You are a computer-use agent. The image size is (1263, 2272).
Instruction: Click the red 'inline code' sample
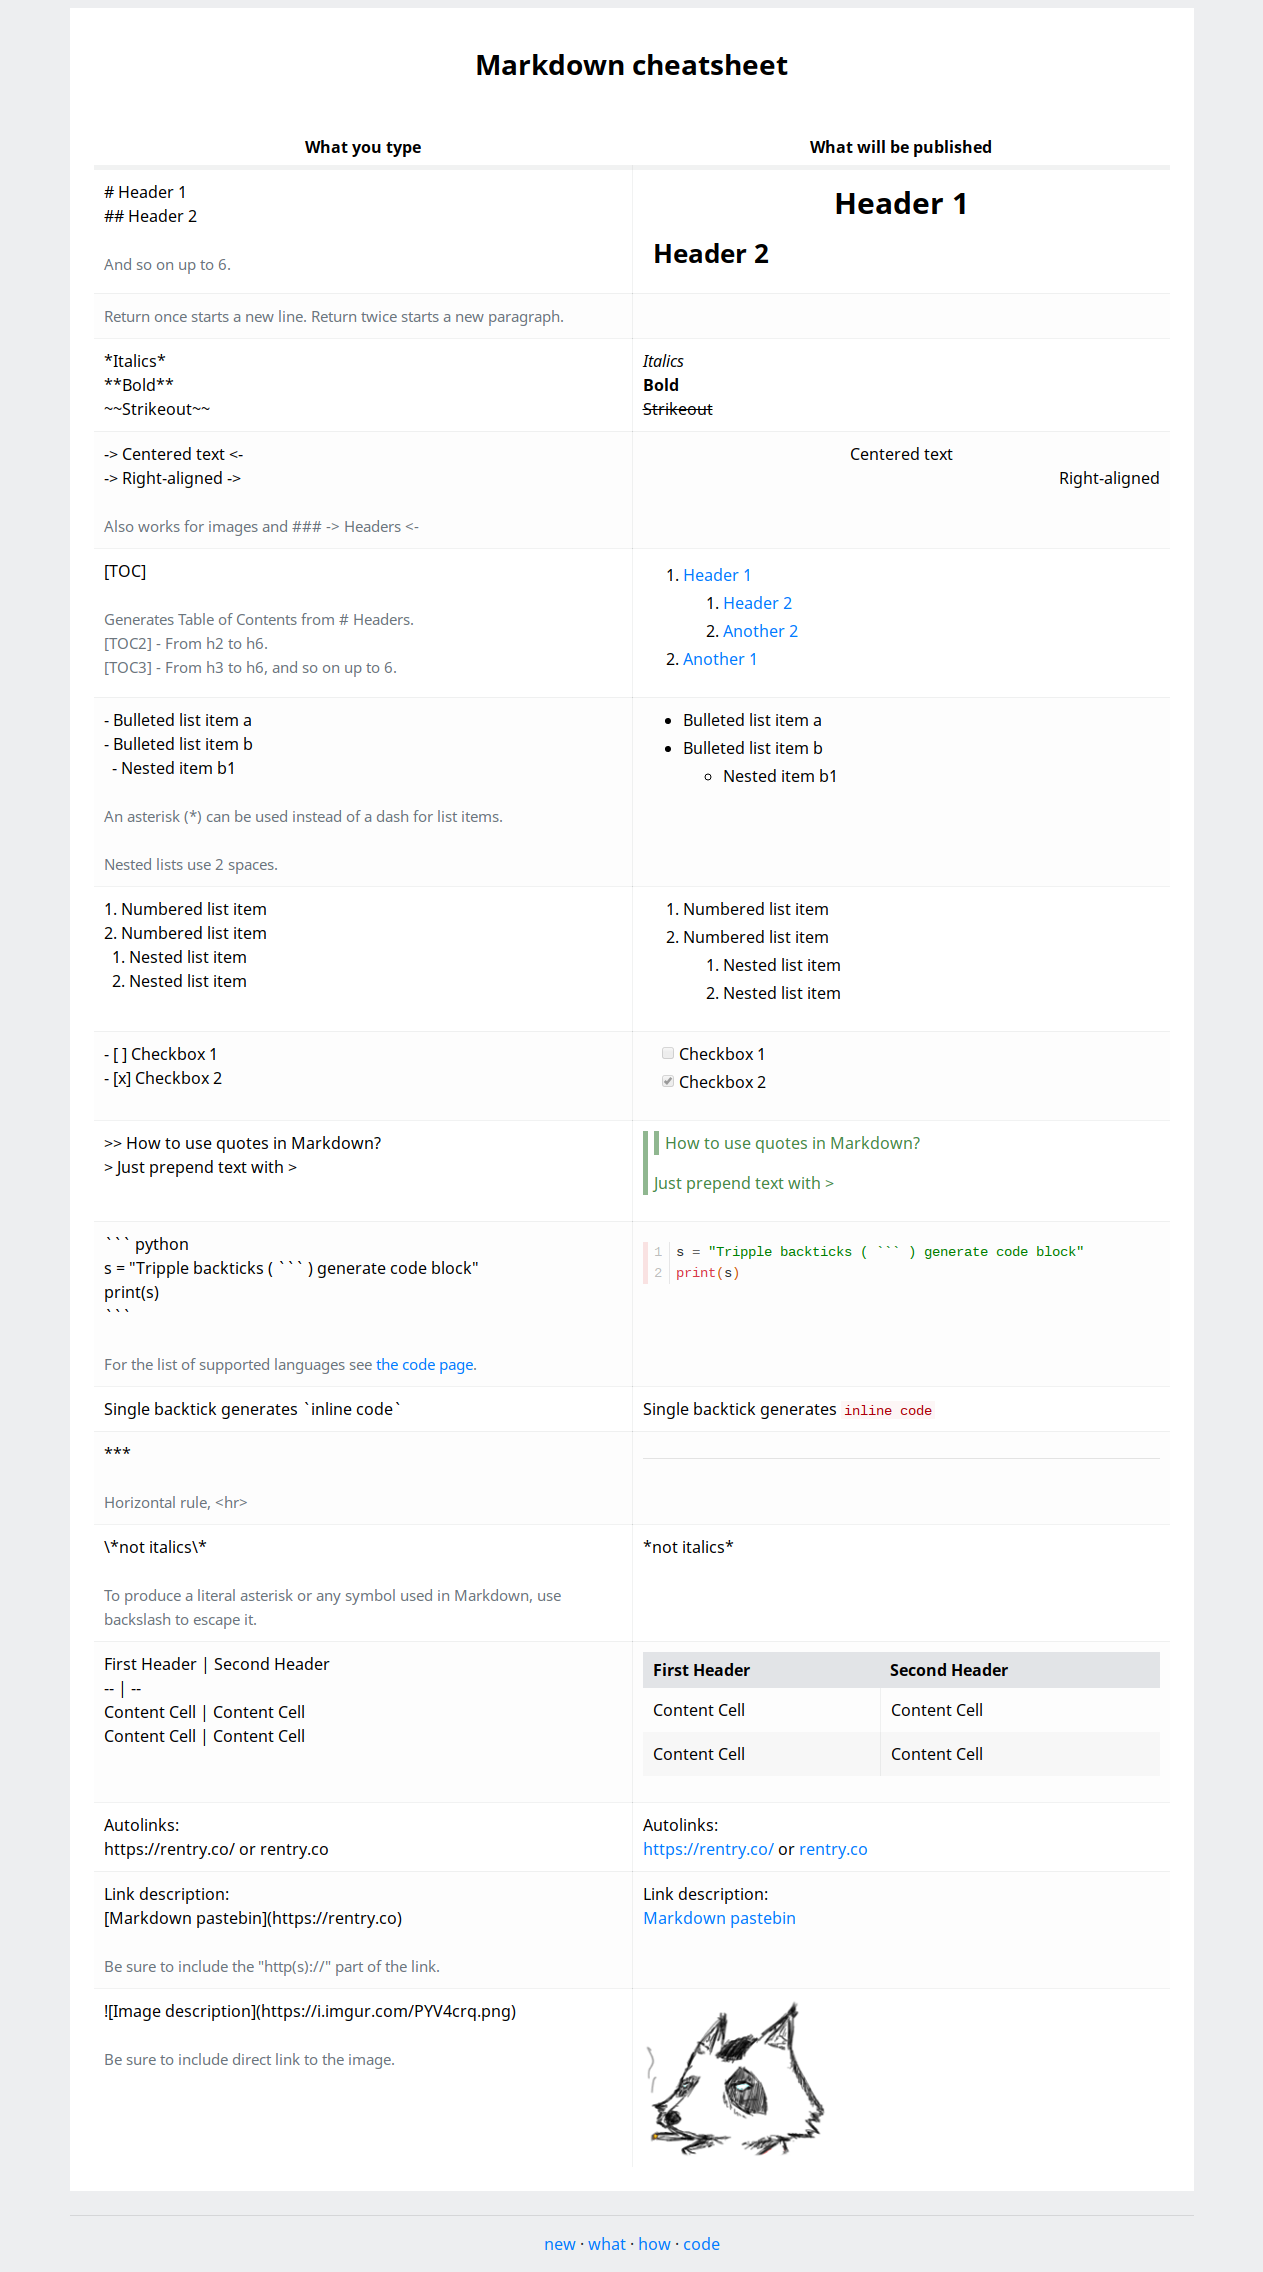[888, 1410]
